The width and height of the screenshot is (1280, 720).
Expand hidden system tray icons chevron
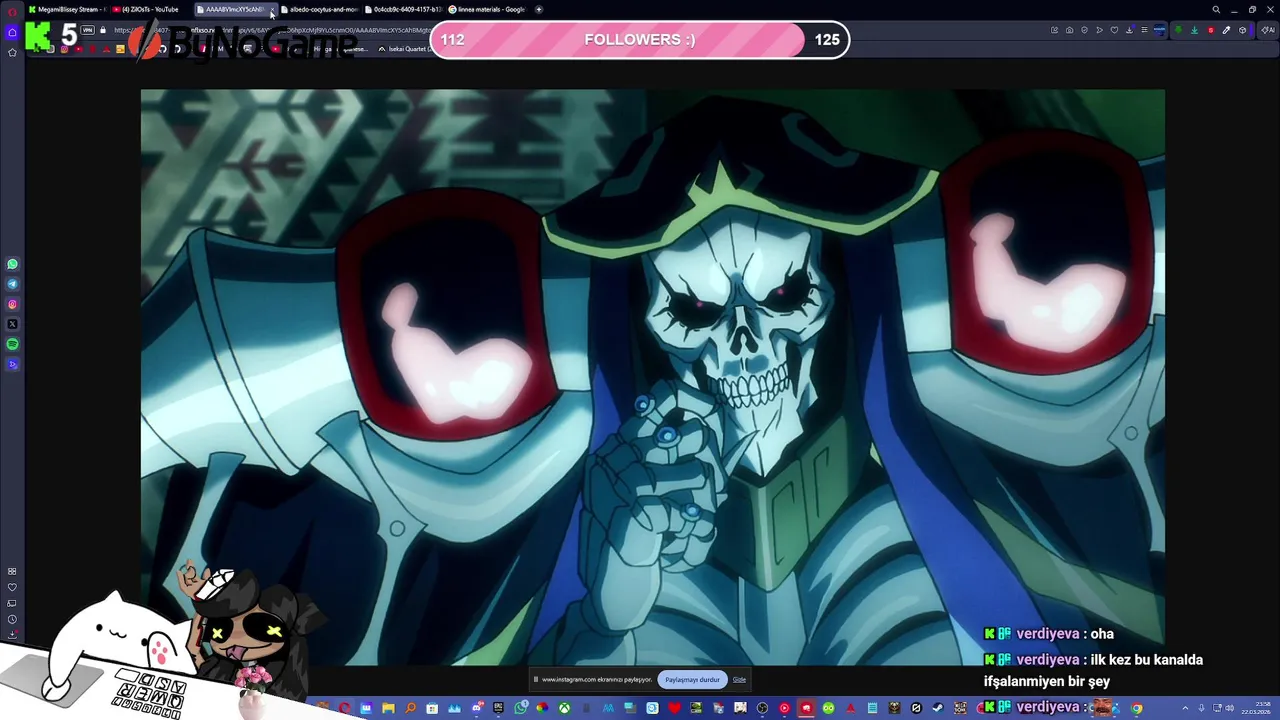(x=1185, y=708)
